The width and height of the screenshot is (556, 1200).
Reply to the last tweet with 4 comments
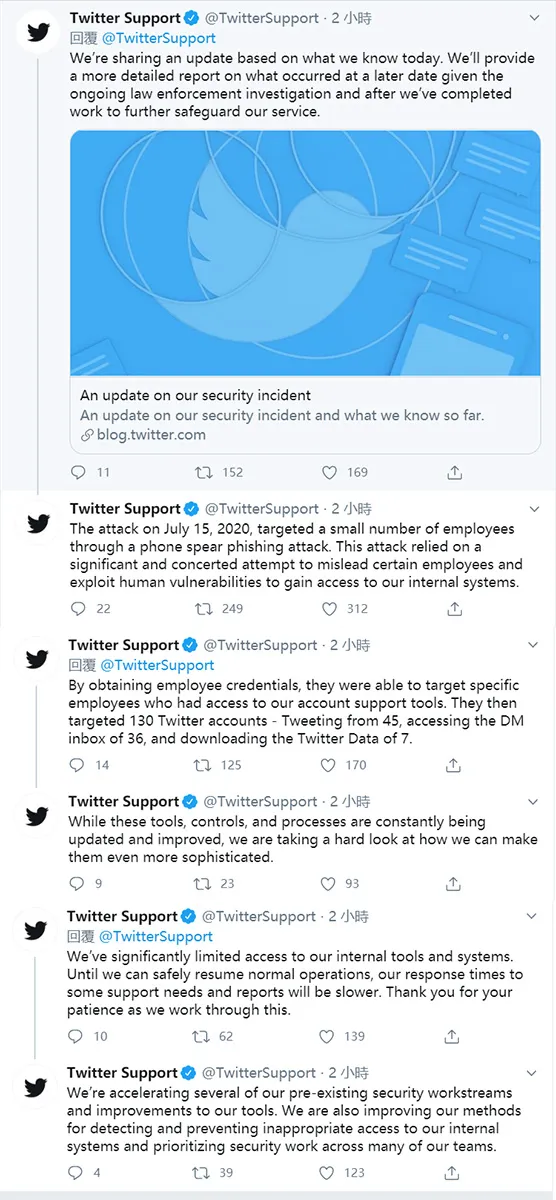[x=77, y=1173]
